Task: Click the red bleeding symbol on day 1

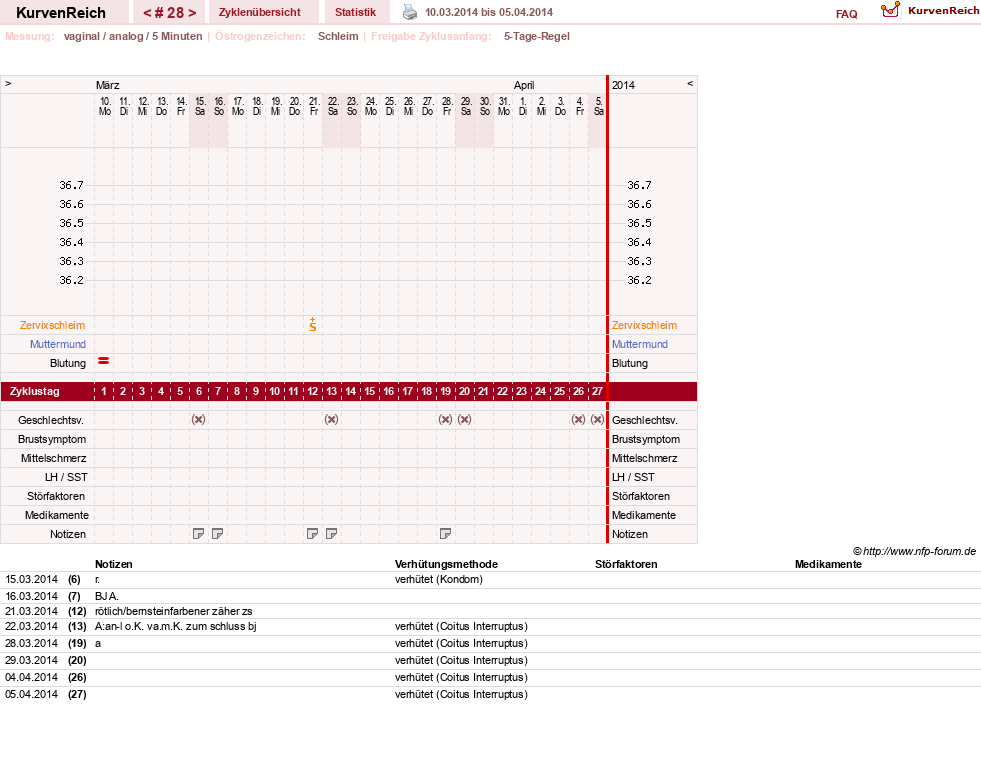Action: click(x=104, y=361)
